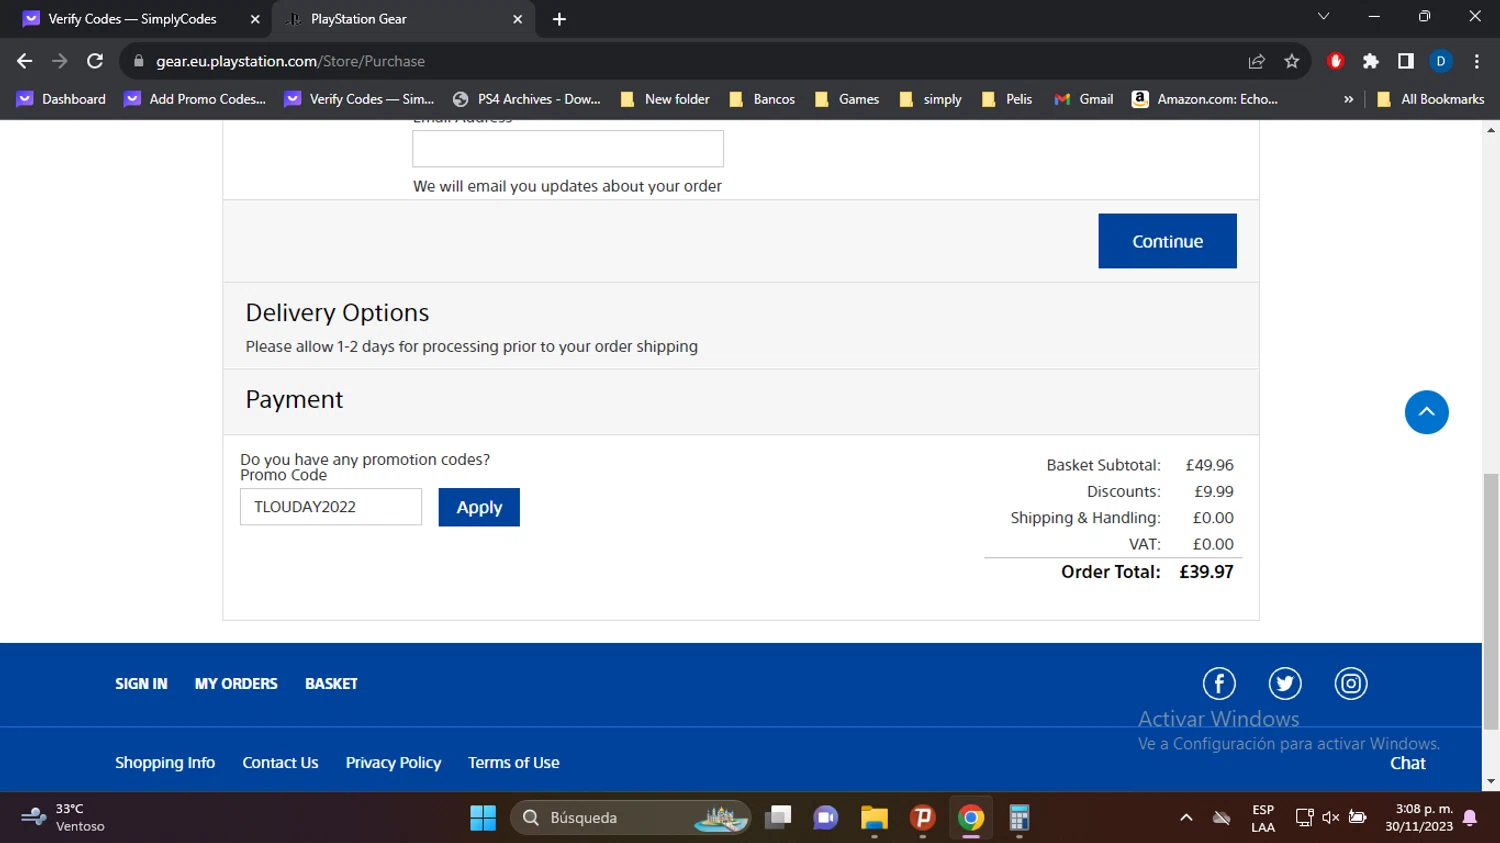Open the red shield extension icon
Viewport: 1500px width, 843px height.
1336,61
